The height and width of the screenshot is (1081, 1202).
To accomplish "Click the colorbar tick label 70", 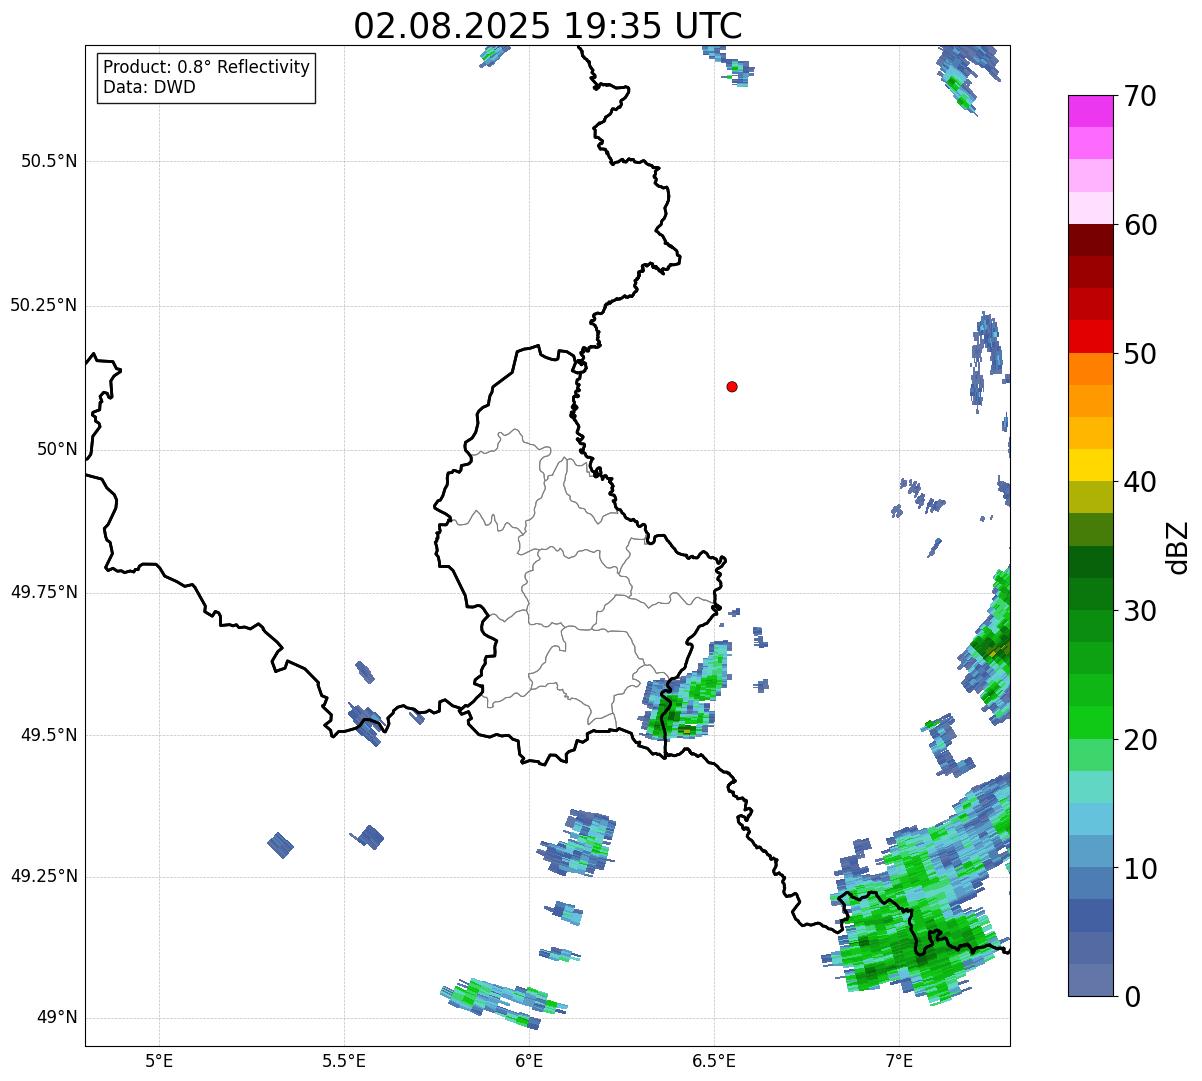I will [1141, 96].
